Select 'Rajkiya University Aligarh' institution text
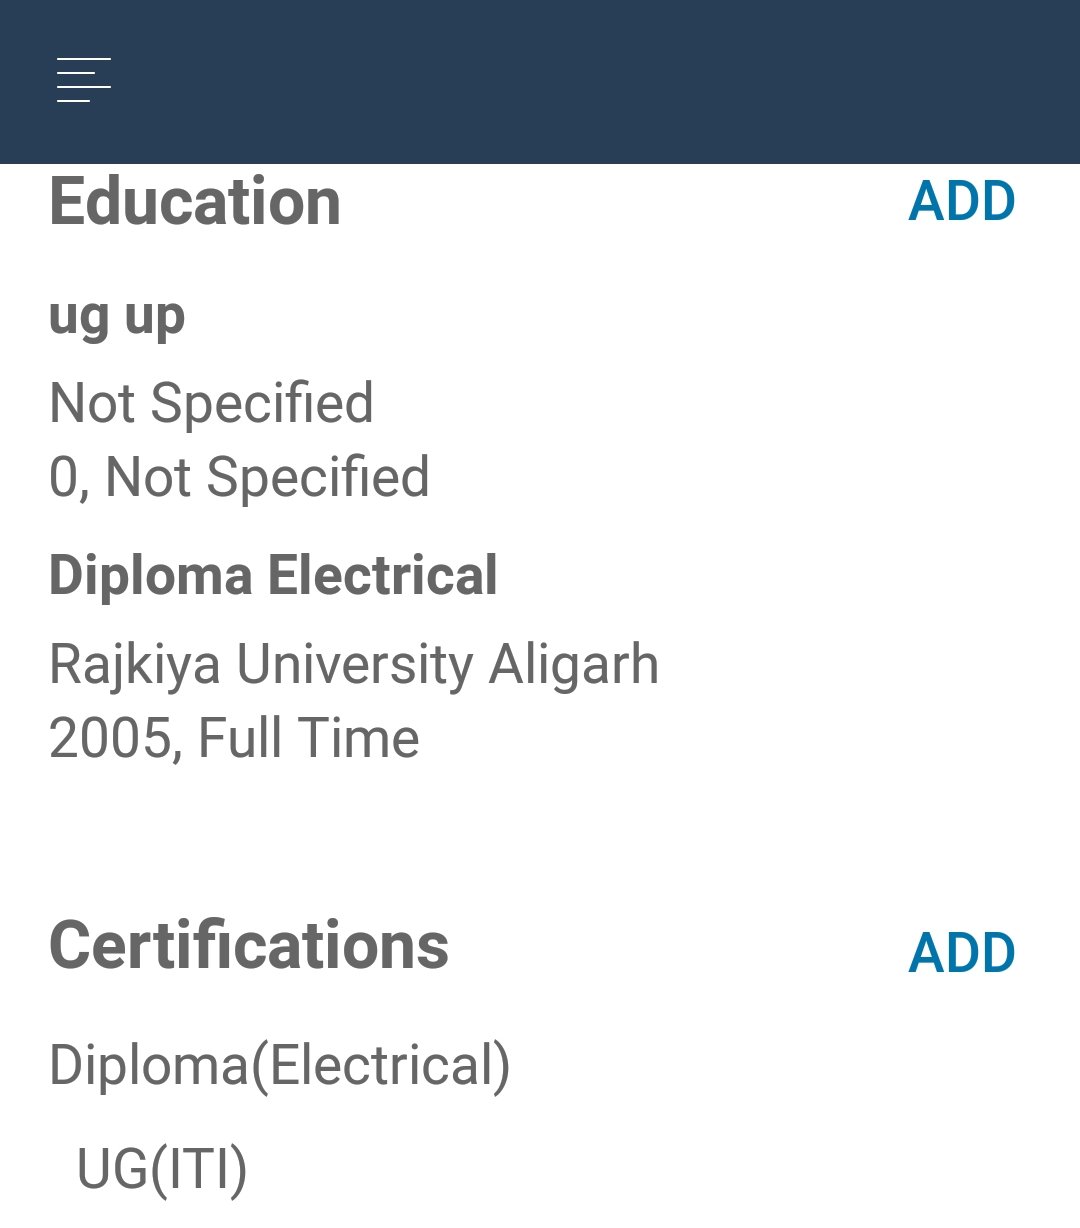Viewport: 1080px width, 1228px height. pyautogui.click(x=354, y=665)
